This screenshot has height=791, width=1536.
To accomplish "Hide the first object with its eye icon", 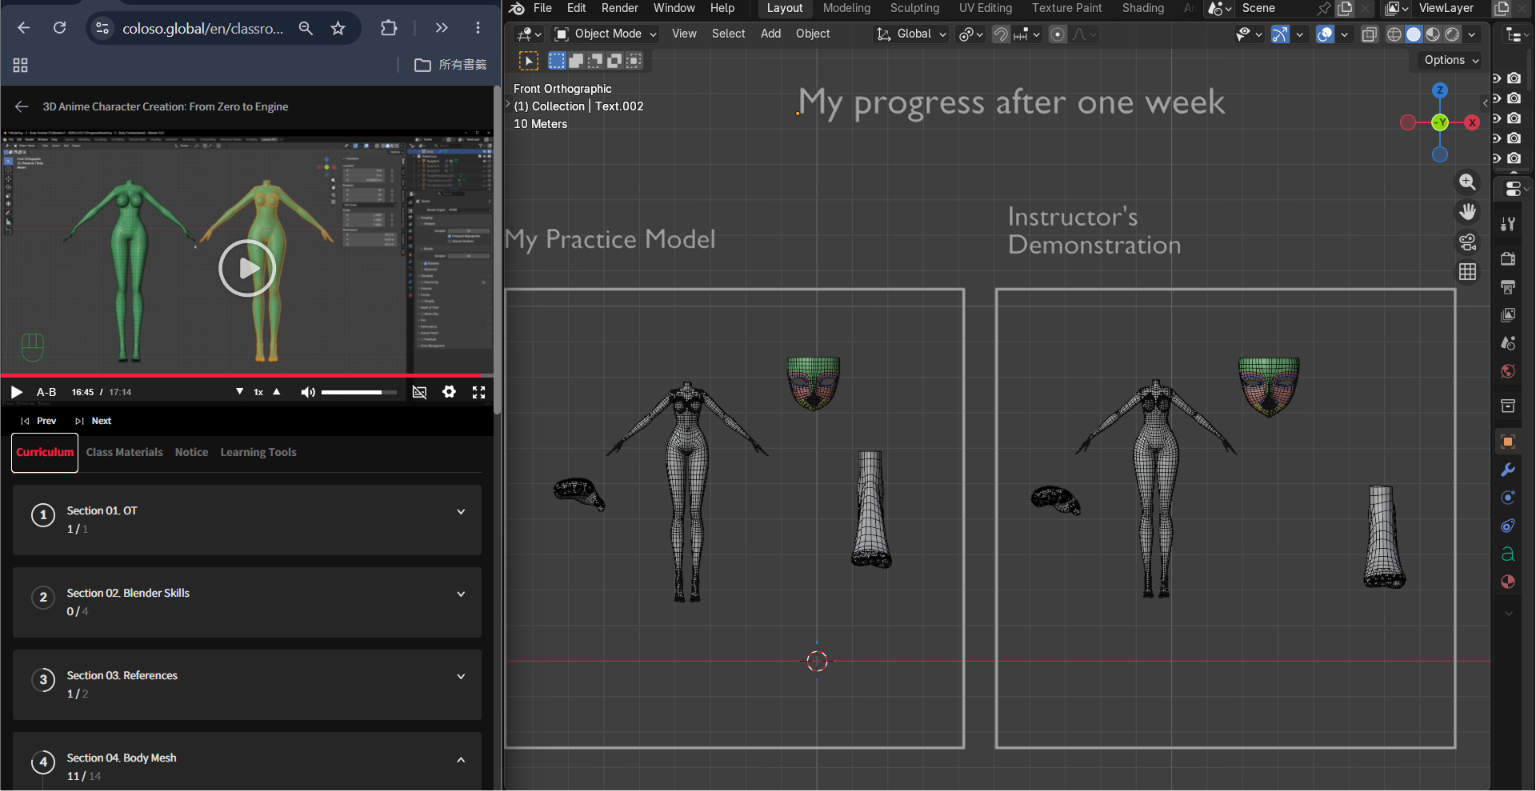I will click(1497, 78).
